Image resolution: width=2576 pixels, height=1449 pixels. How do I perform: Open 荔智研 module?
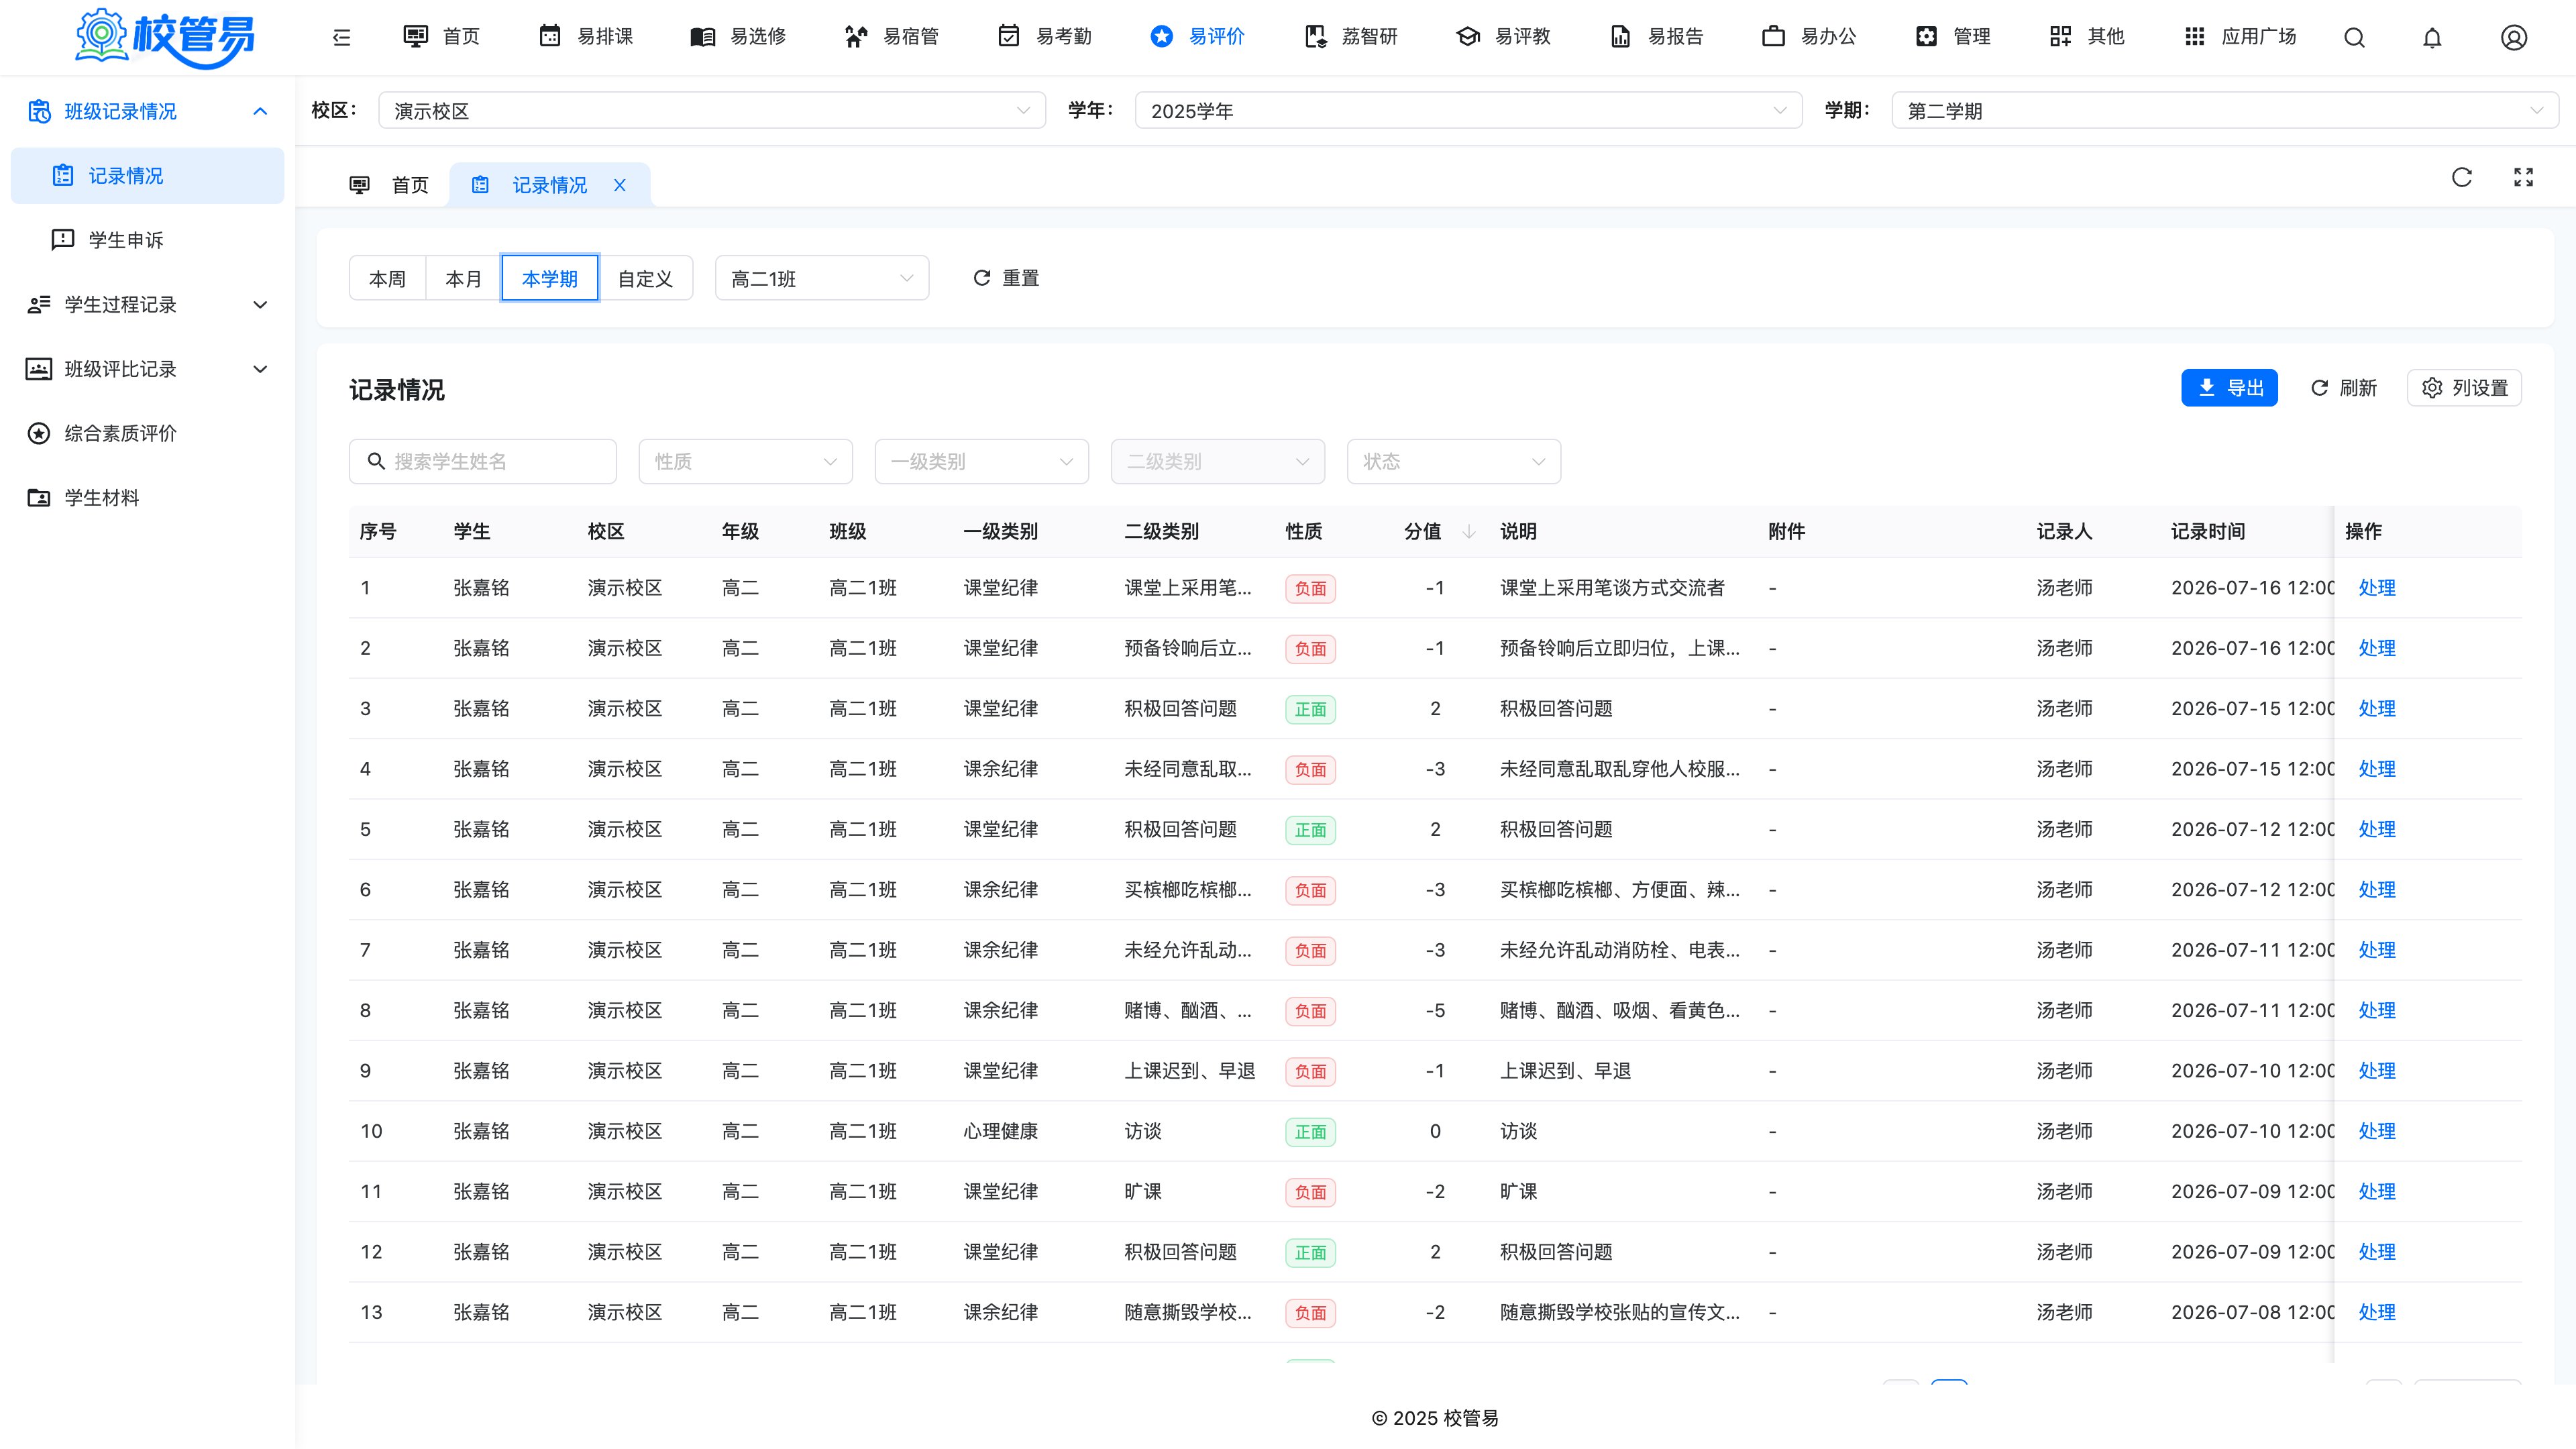(1351, 37)
